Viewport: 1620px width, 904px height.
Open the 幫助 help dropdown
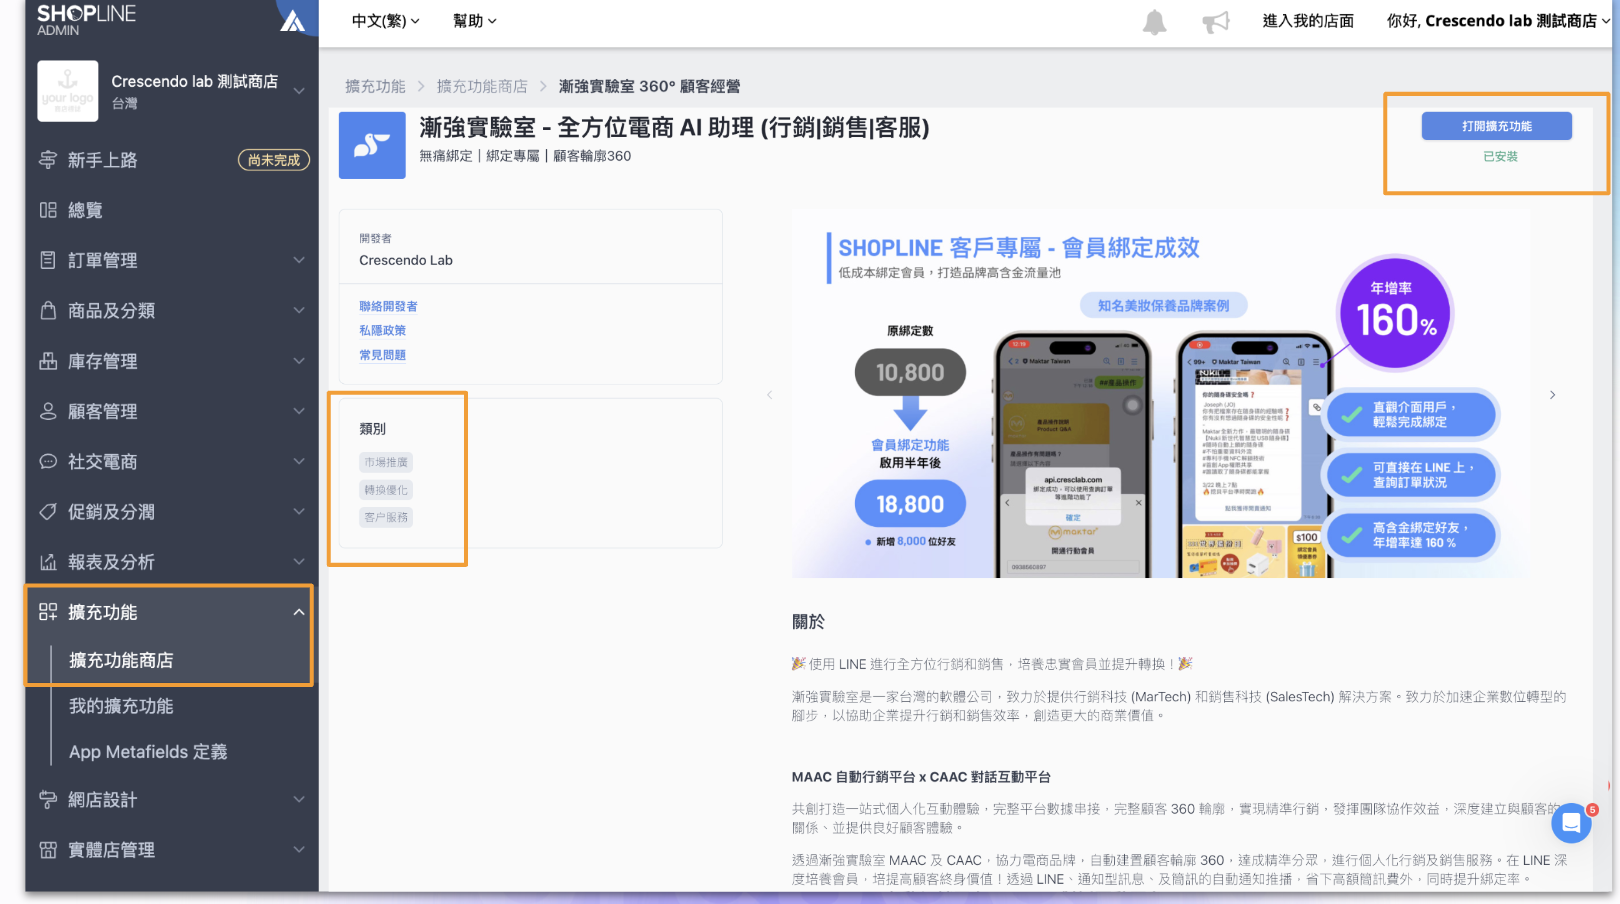click(x=474, y=21)
